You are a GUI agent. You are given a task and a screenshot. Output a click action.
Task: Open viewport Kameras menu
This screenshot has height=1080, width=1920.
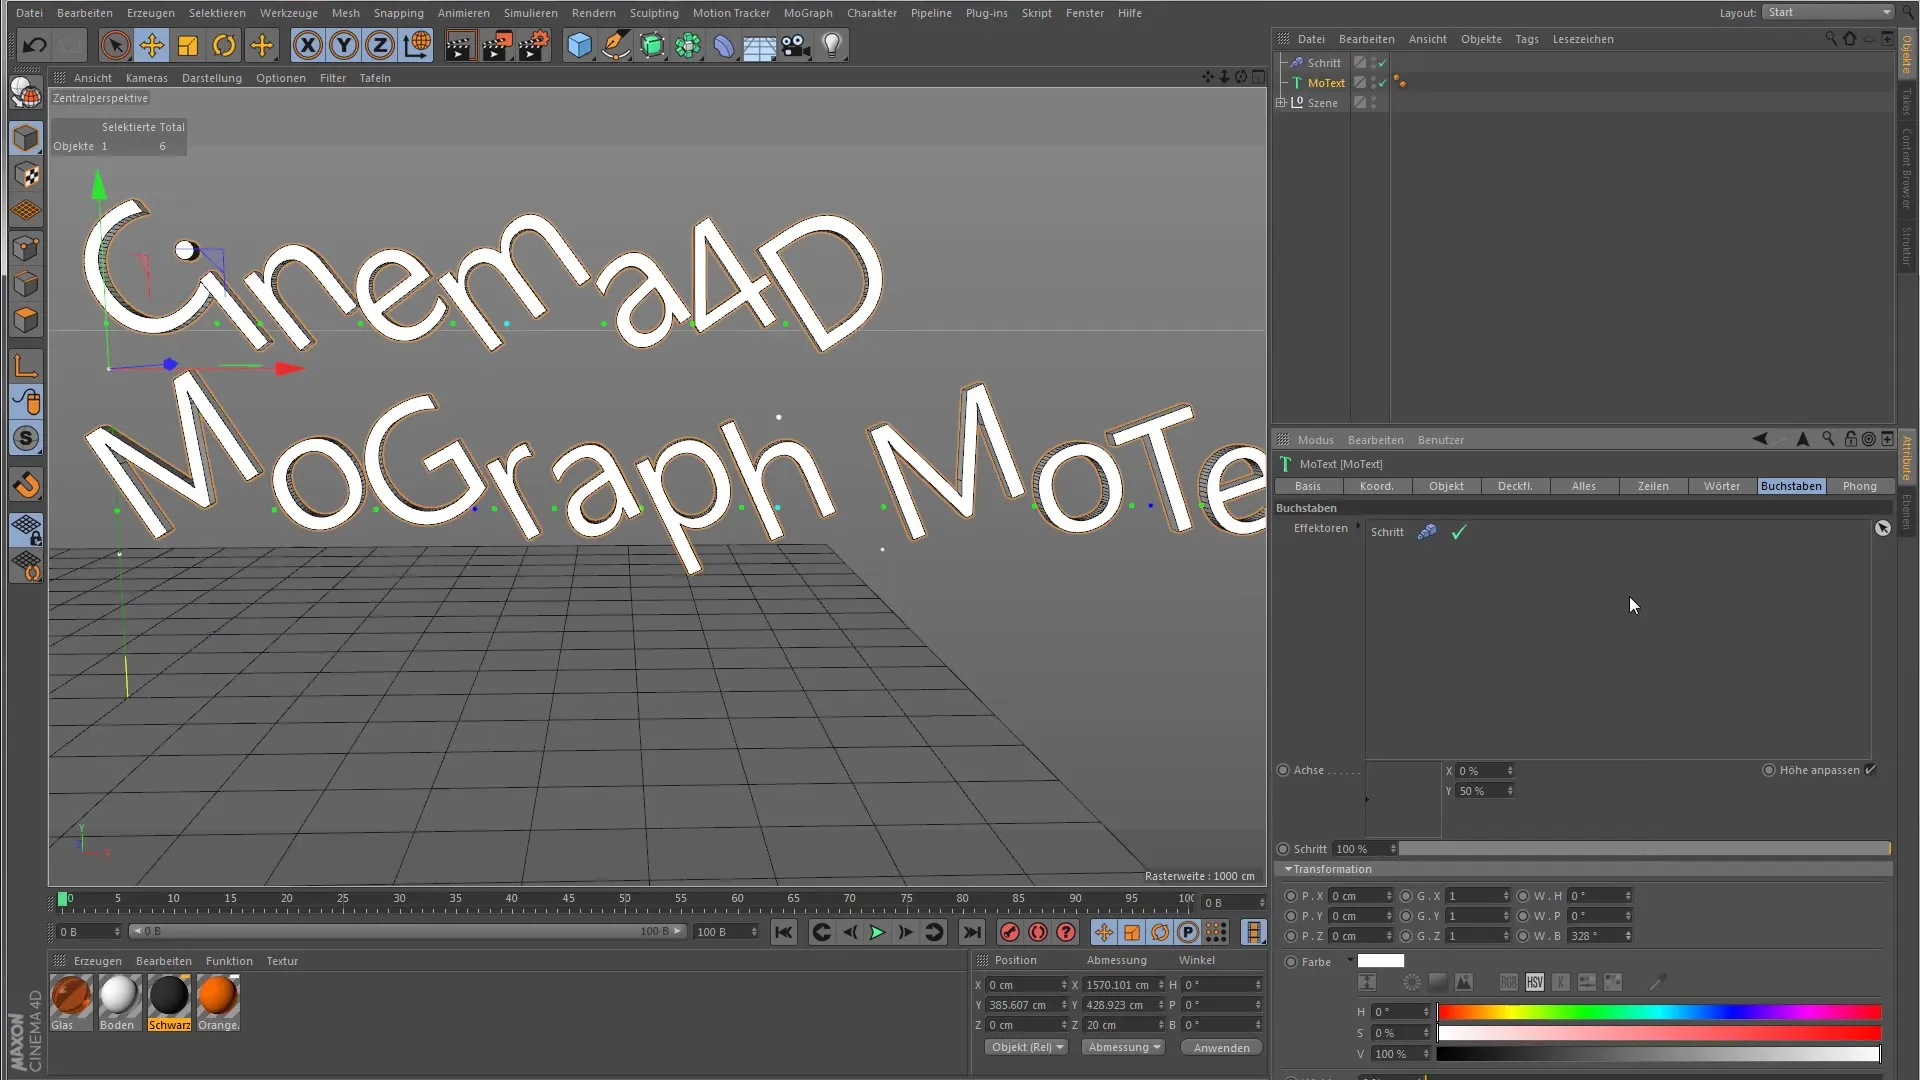[147, 78]
